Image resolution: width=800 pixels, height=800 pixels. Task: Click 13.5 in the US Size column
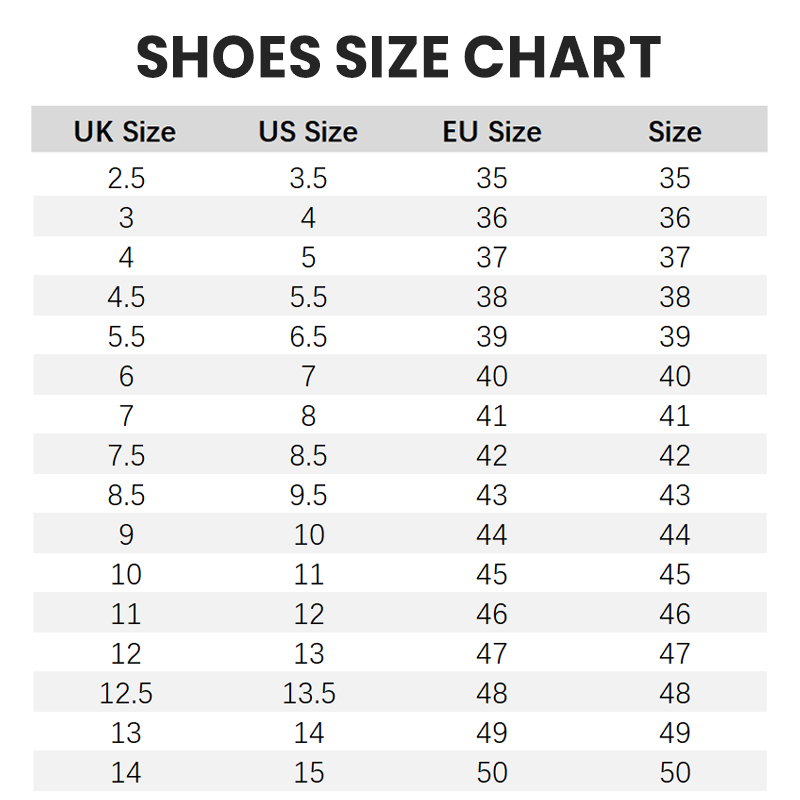(x=308, y=693)
